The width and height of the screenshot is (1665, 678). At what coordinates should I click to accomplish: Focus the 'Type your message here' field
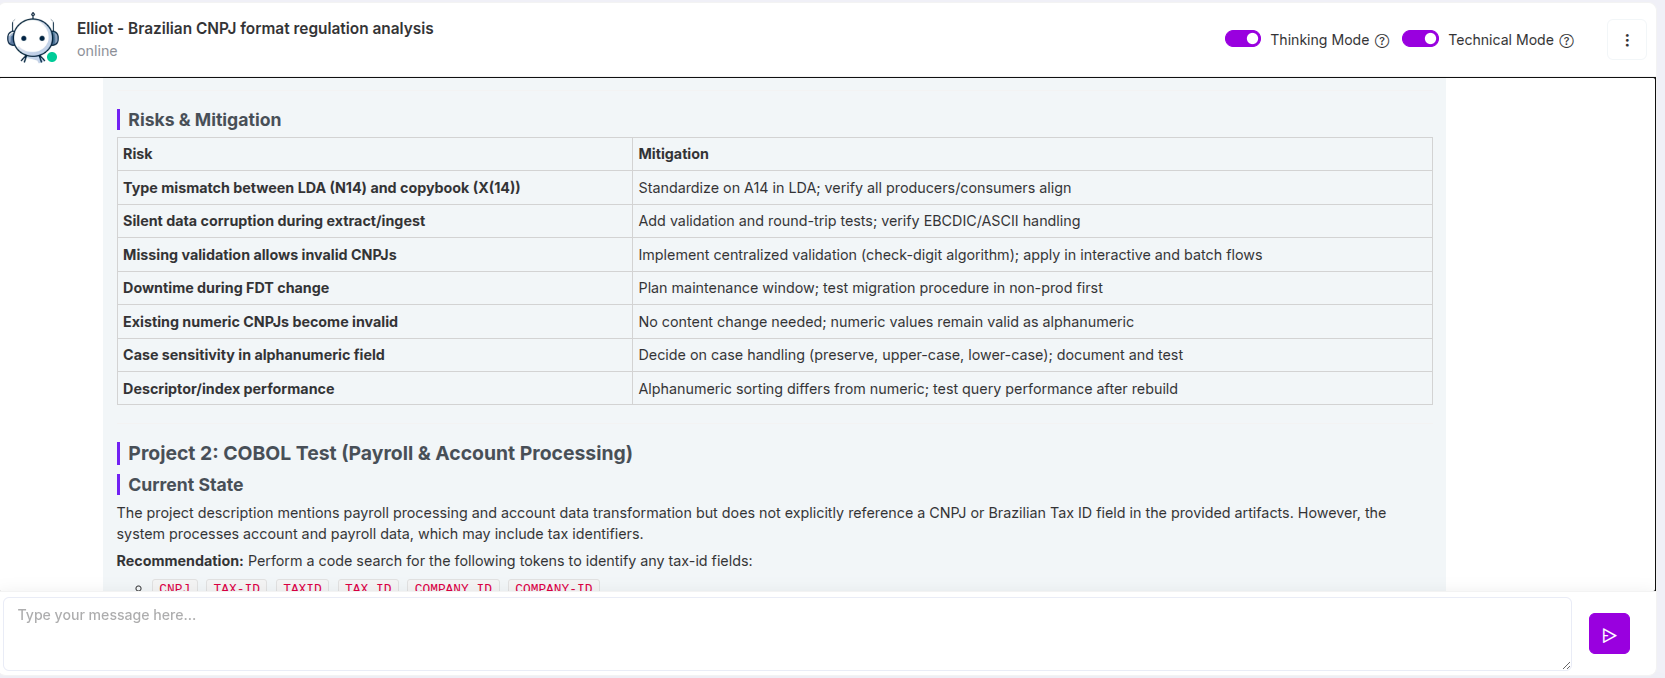tap(787, 633)
